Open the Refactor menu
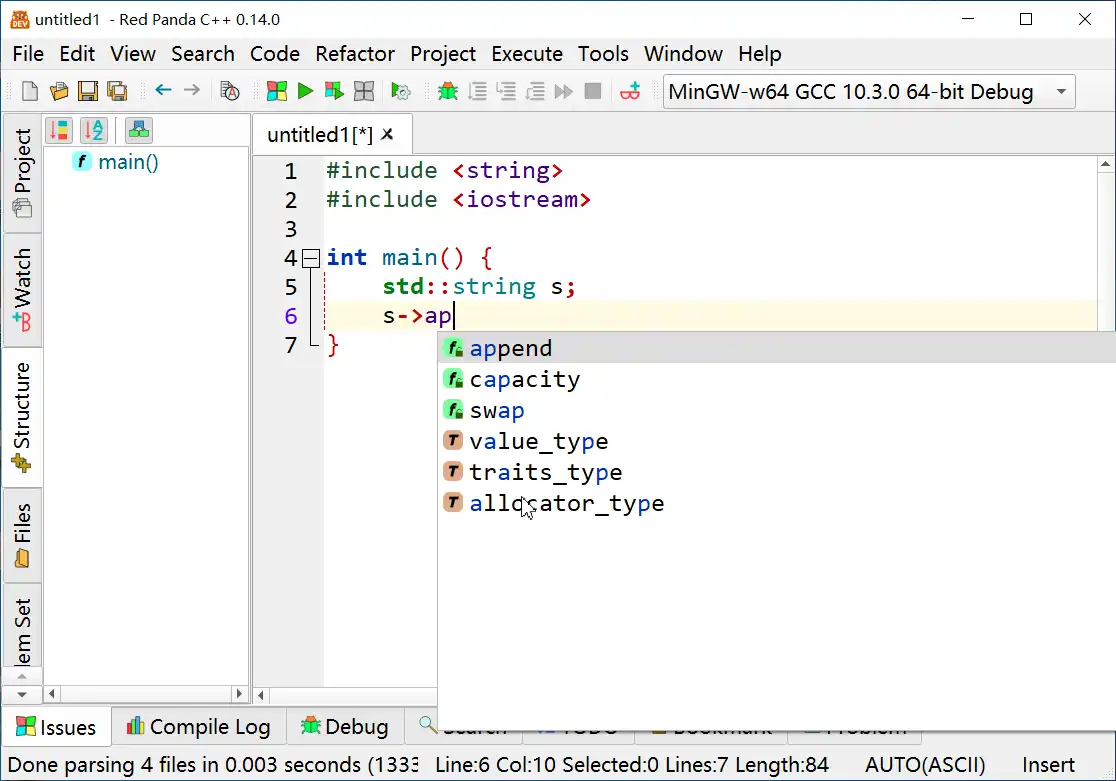Screen dimensions: 1116x781 (x=355, y=54)
